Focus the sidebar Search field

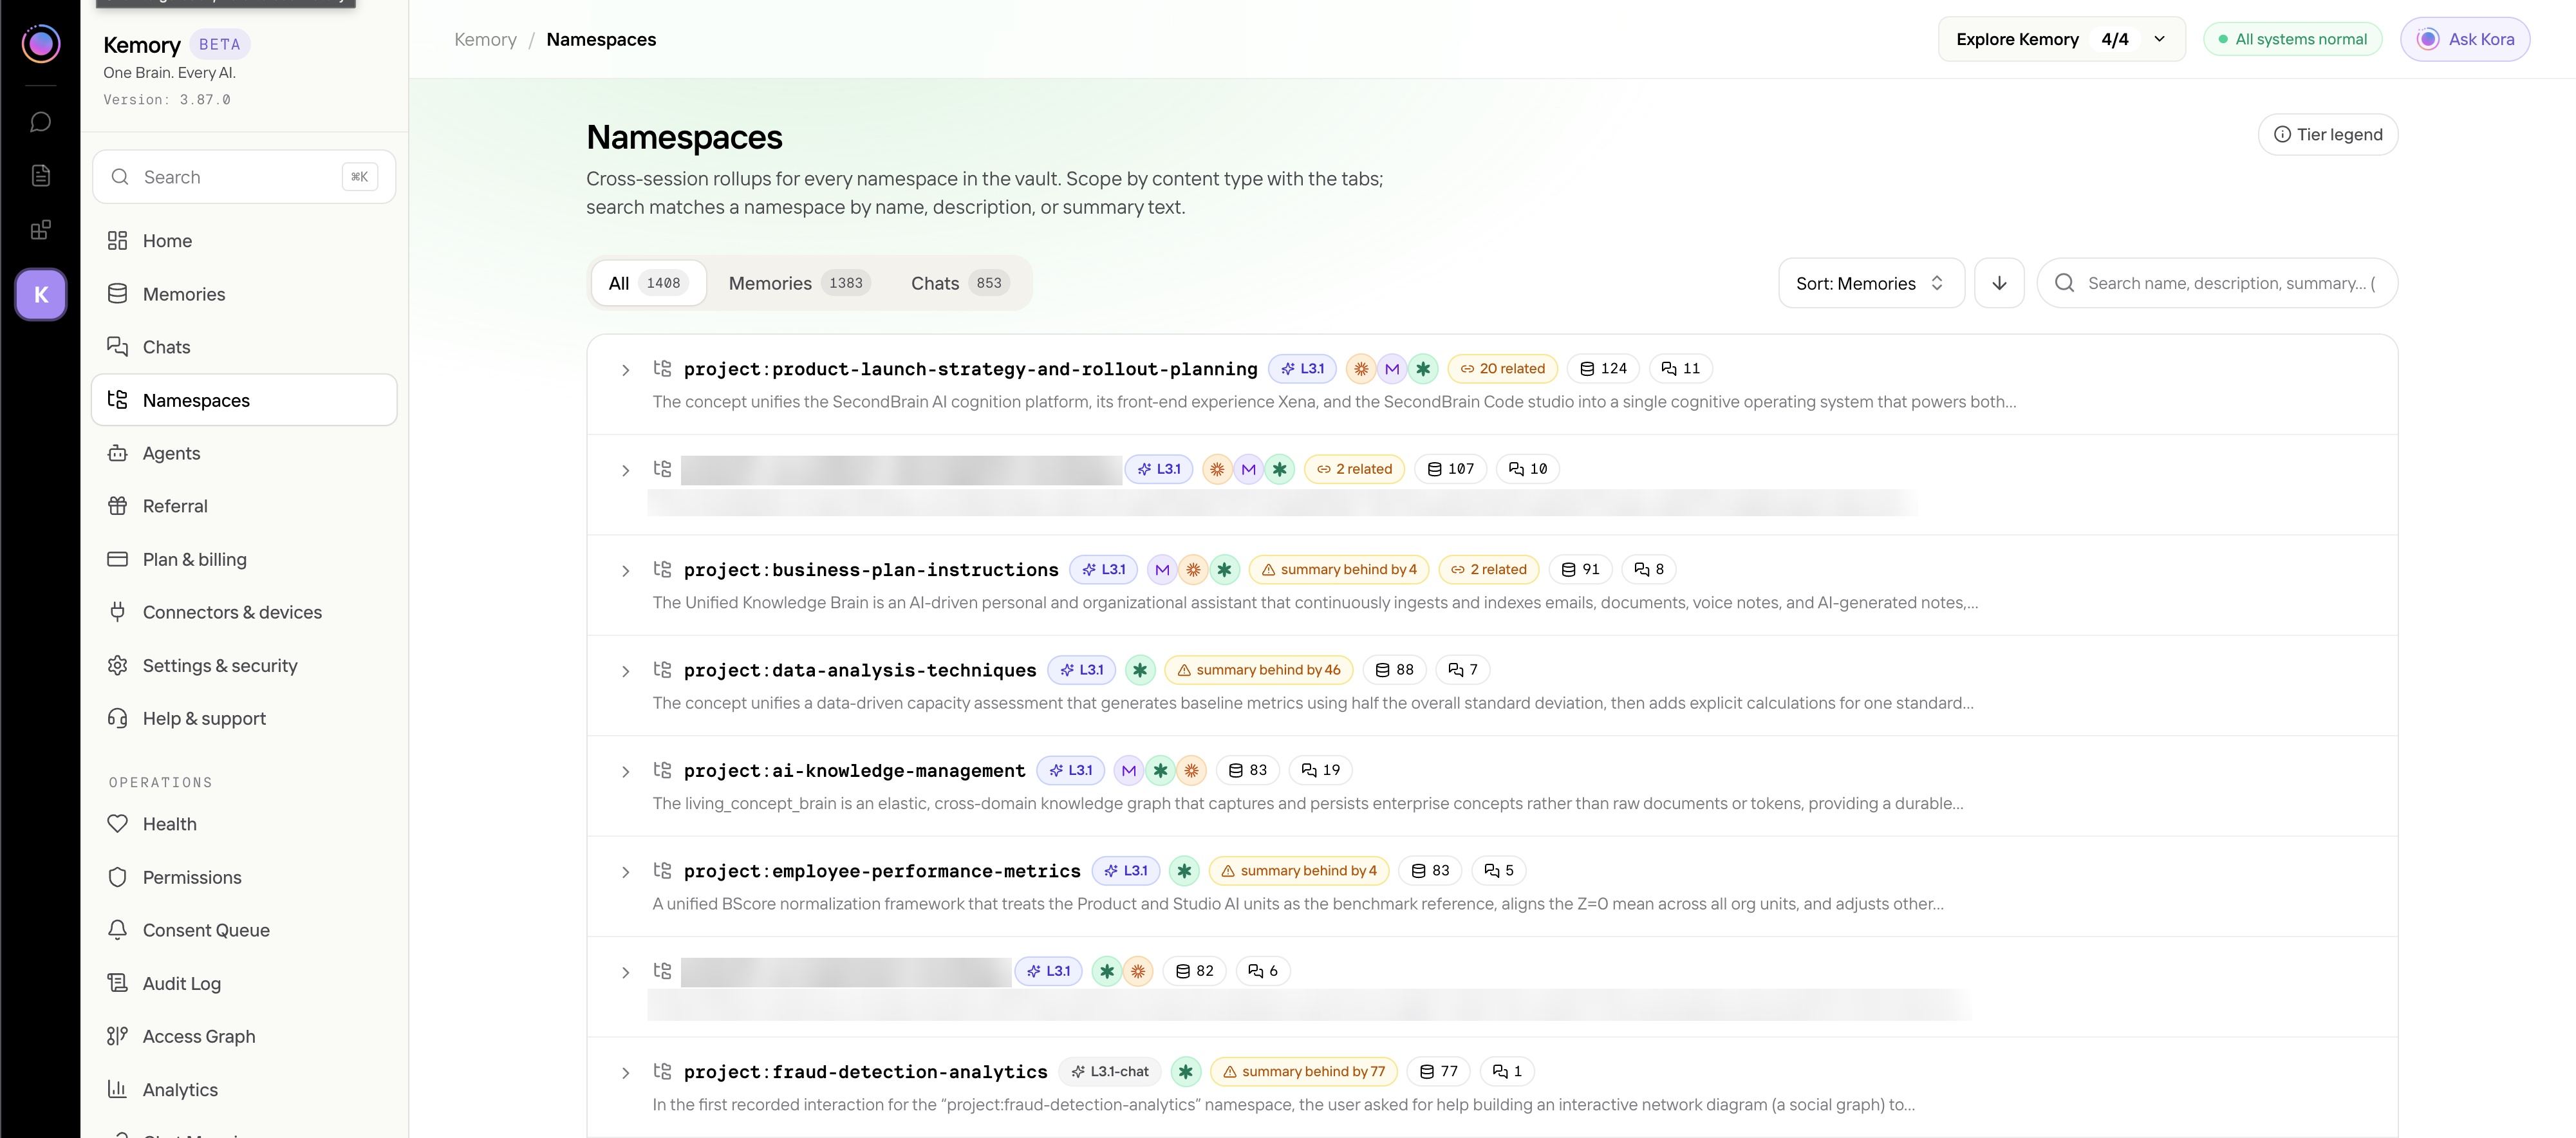click(x=244, y=177)
